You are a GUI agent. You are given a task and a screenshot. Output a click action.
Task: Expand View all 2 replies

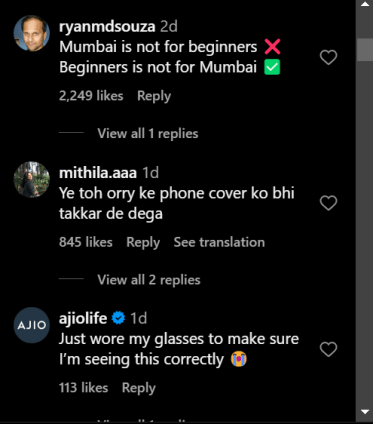coord(149,280)
